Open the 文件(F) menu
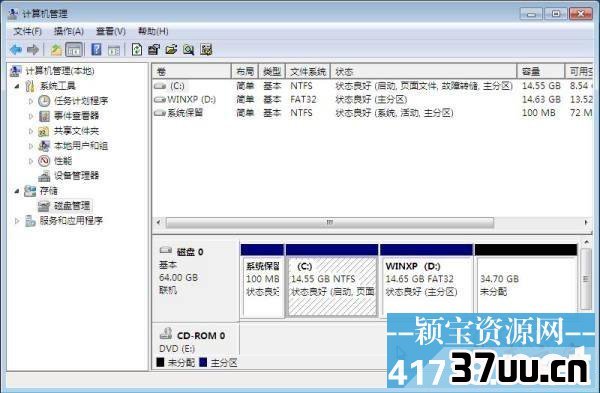600x393 pixels. [x=27, y=31]
